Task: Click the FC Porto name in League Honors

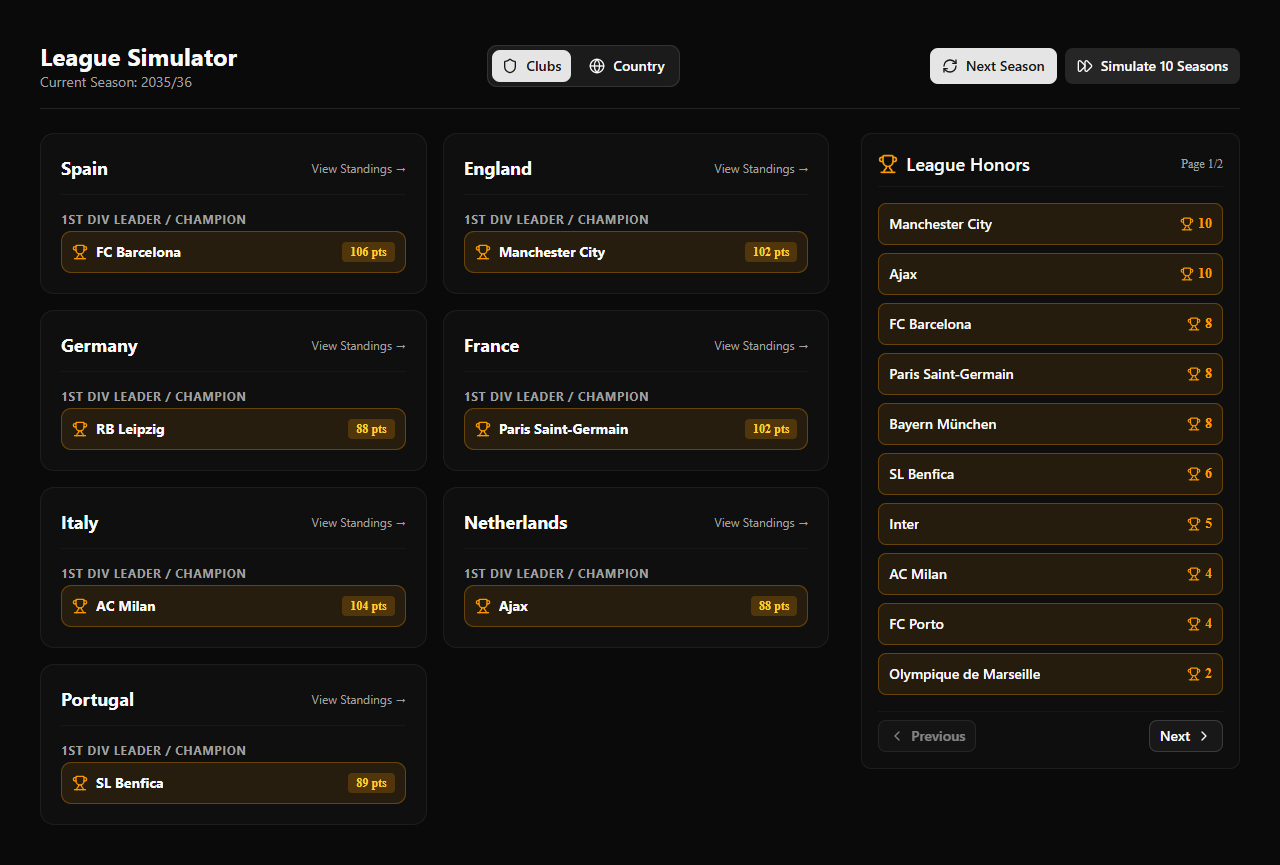Action: pyautogui.click(x=916, y=624)
